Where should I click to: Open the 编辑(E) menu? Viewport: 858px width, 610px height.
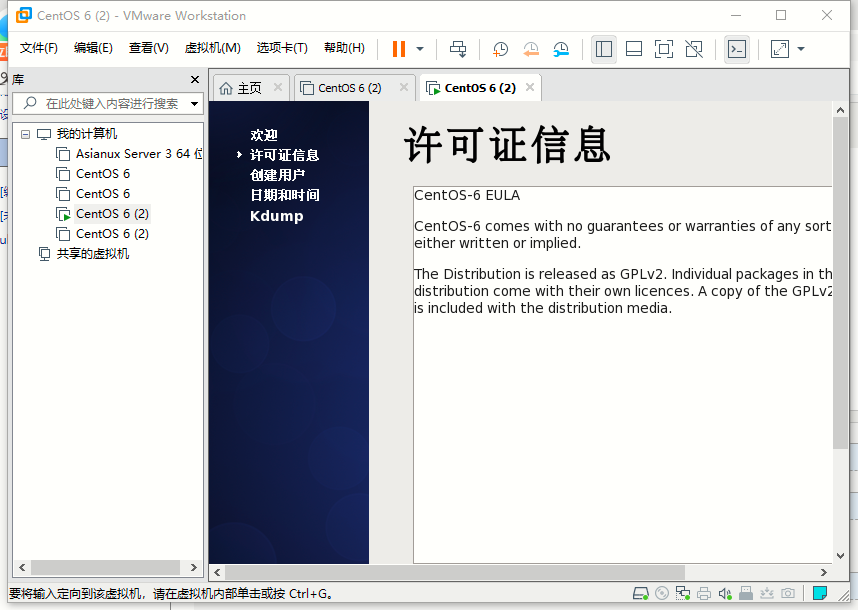tap(93, 48)
